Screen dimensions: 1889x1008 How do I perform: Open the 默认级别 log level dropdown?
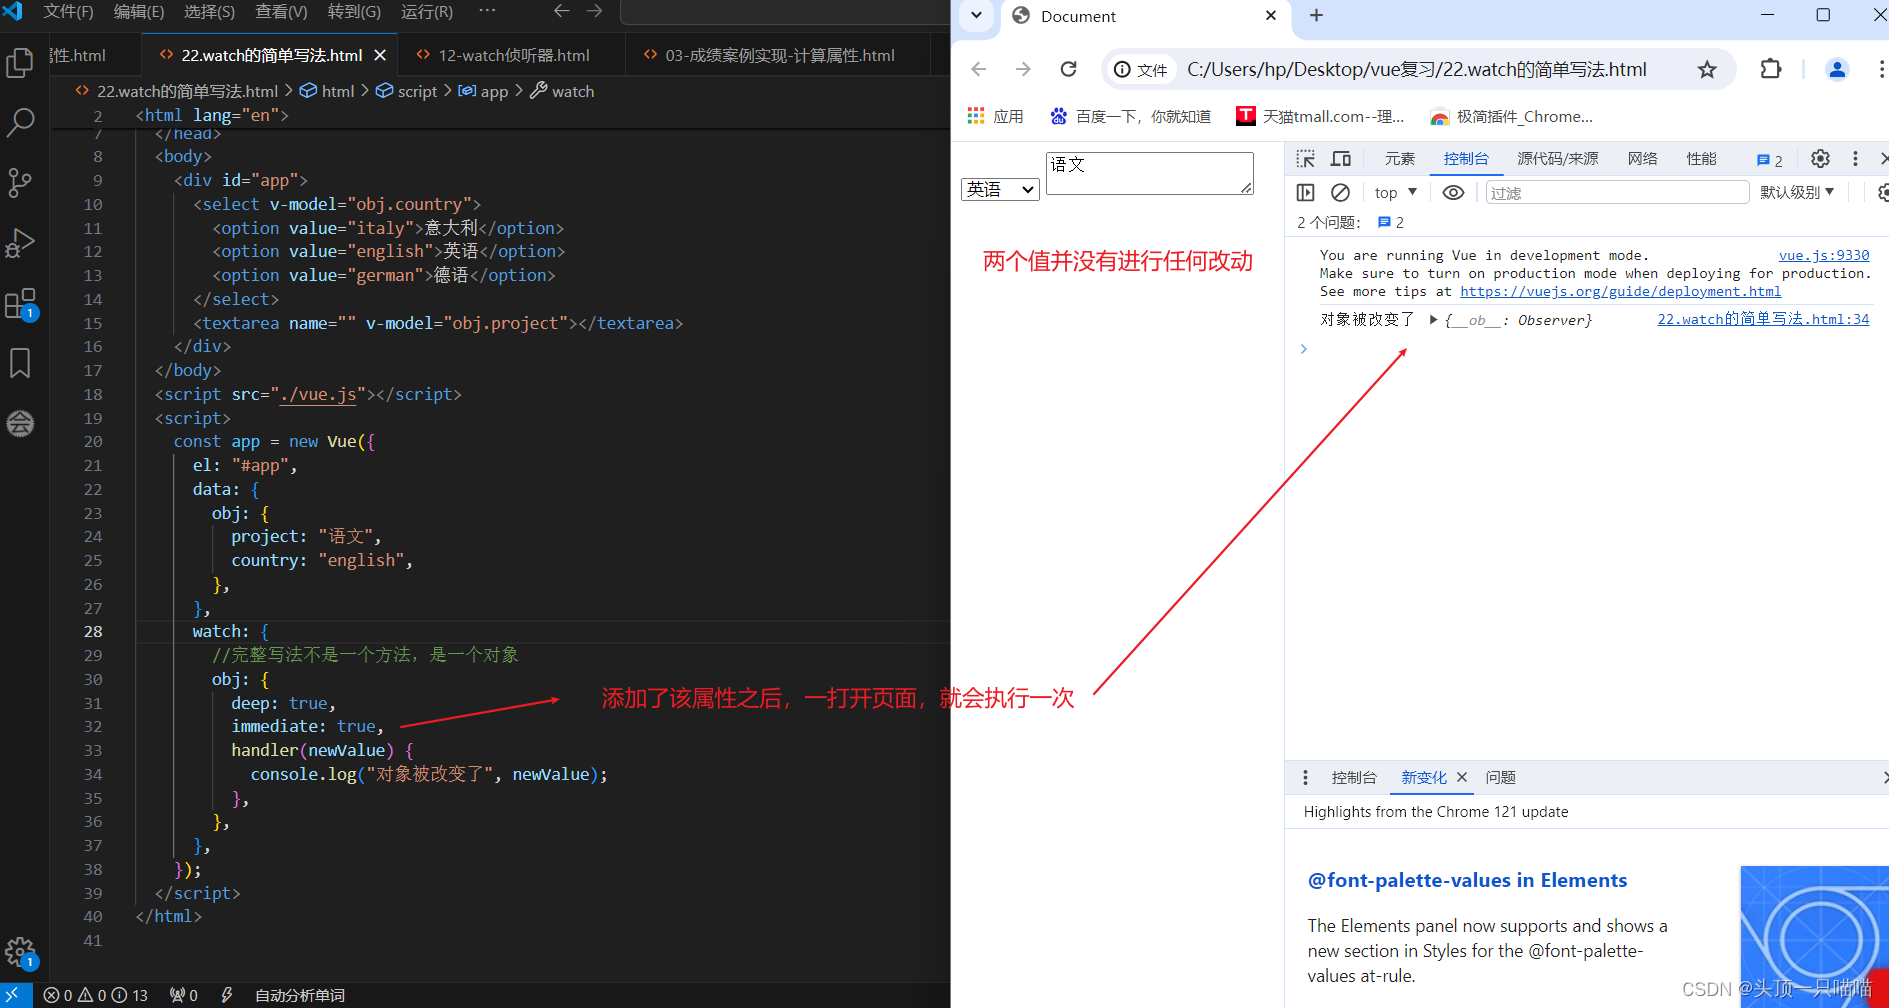pos(1797,192)
